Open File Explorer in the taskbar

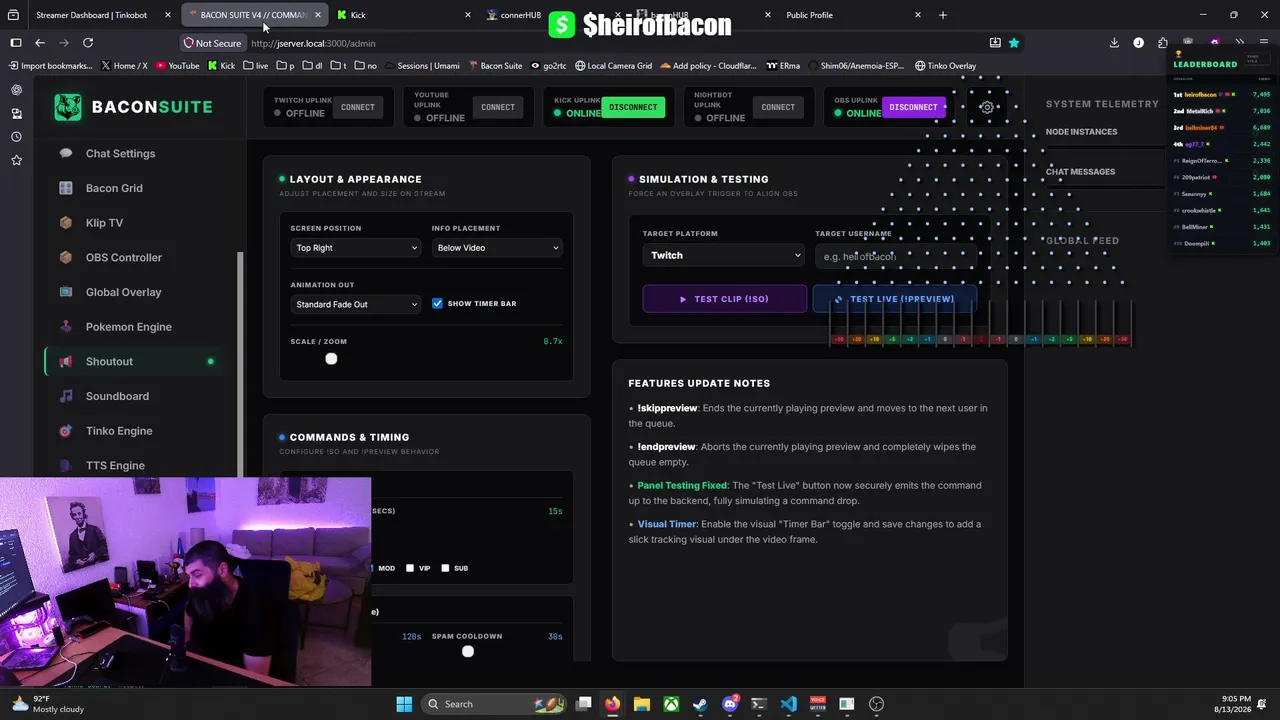point(642,704)
